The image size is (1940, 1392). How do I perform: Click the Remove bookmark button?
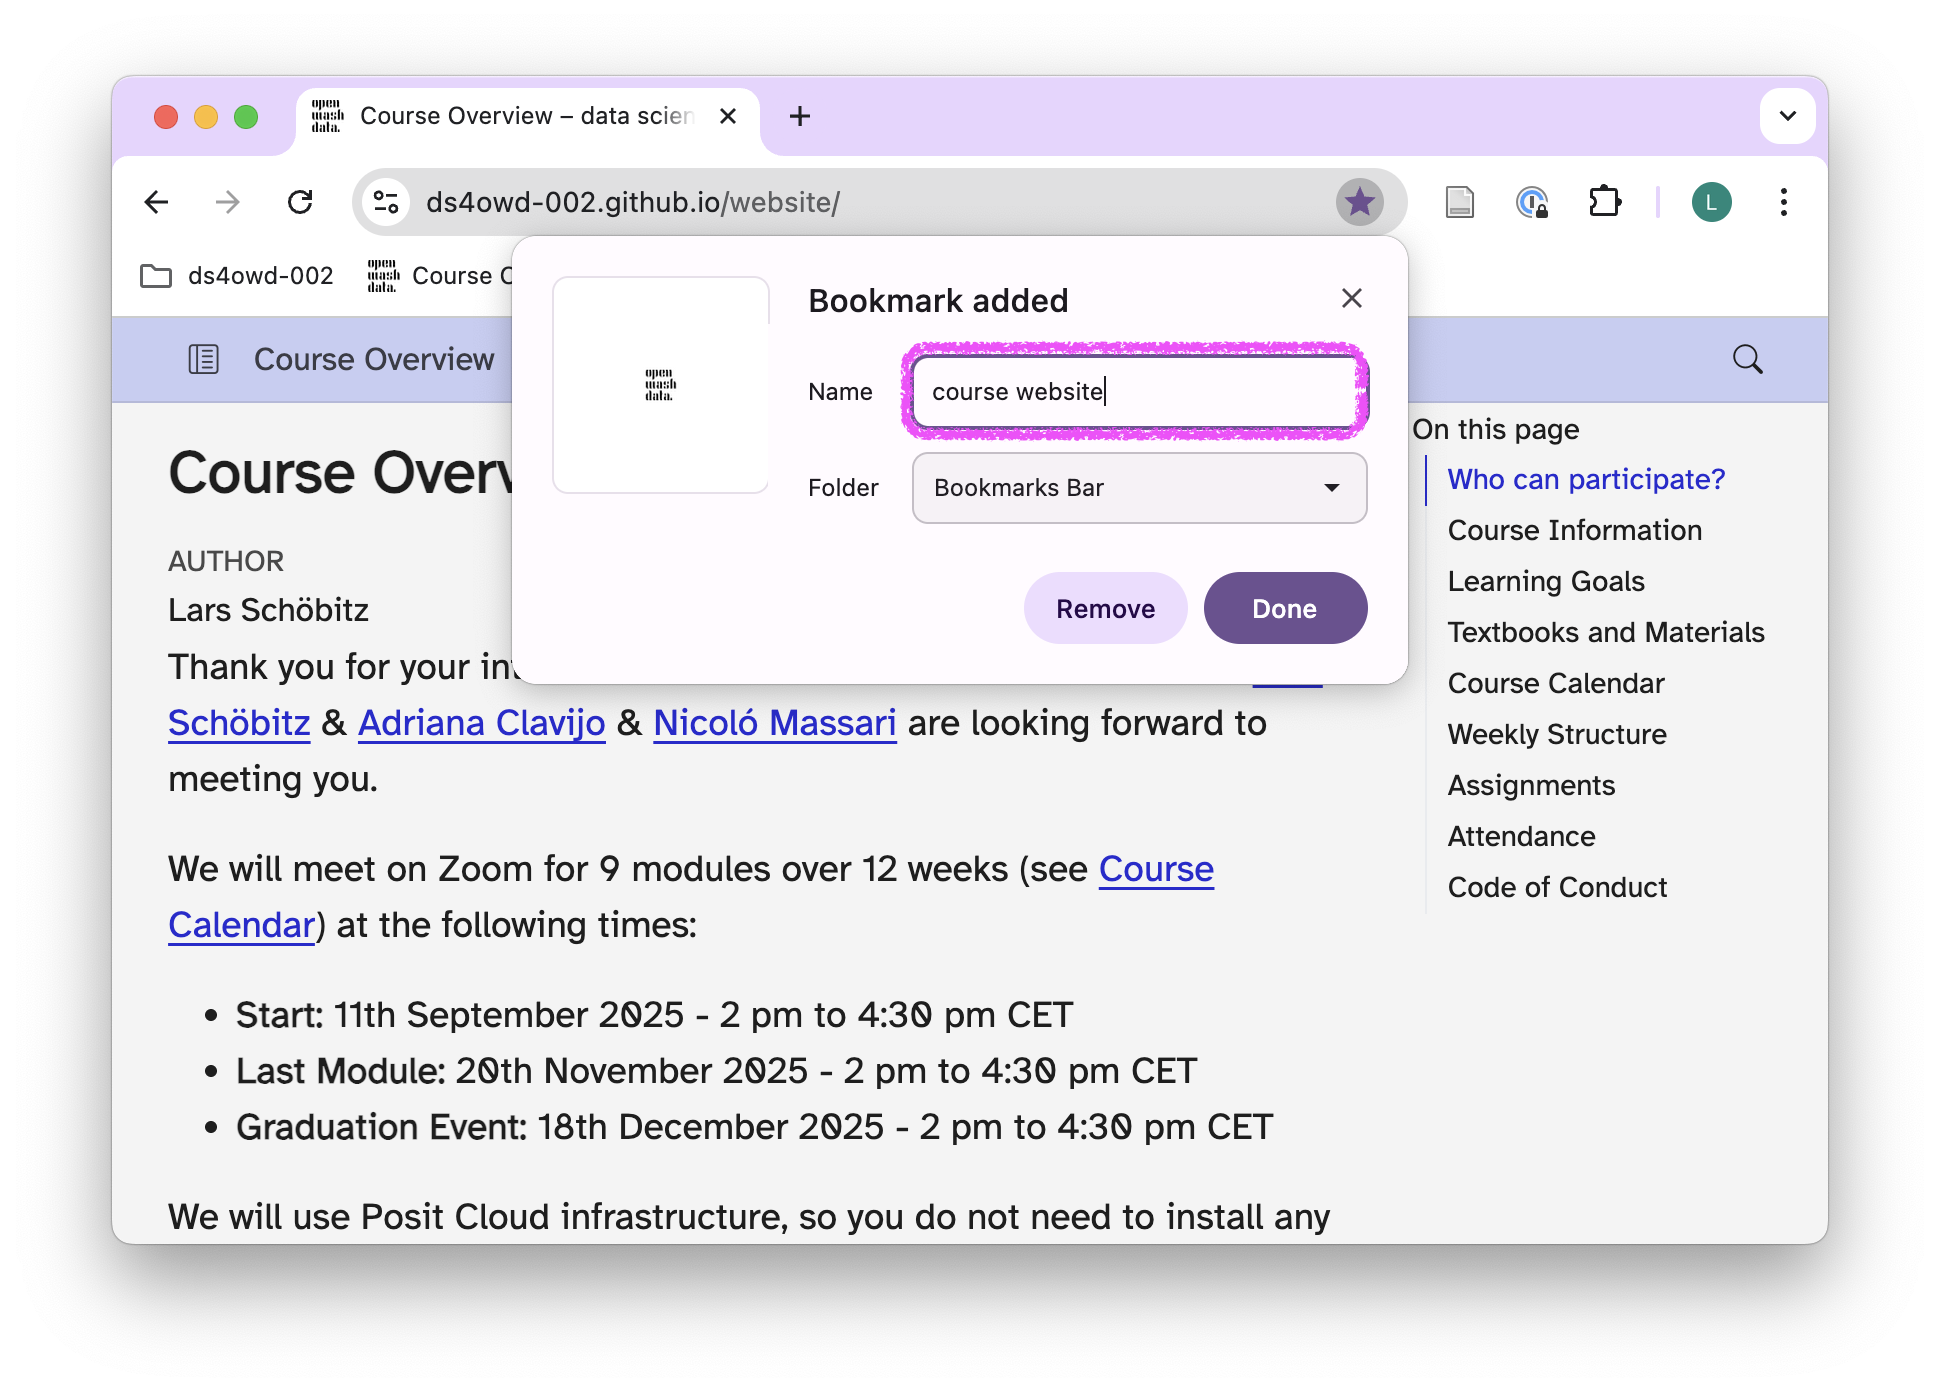pyautogui.click(x=1105, y=609)
